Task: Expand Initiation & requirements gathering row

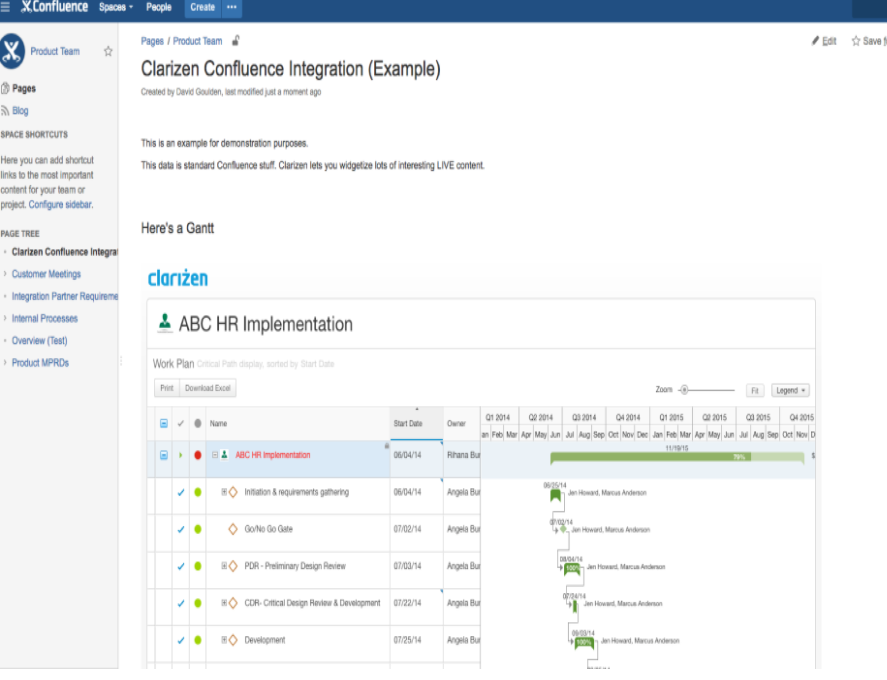Action: [224, 492]
